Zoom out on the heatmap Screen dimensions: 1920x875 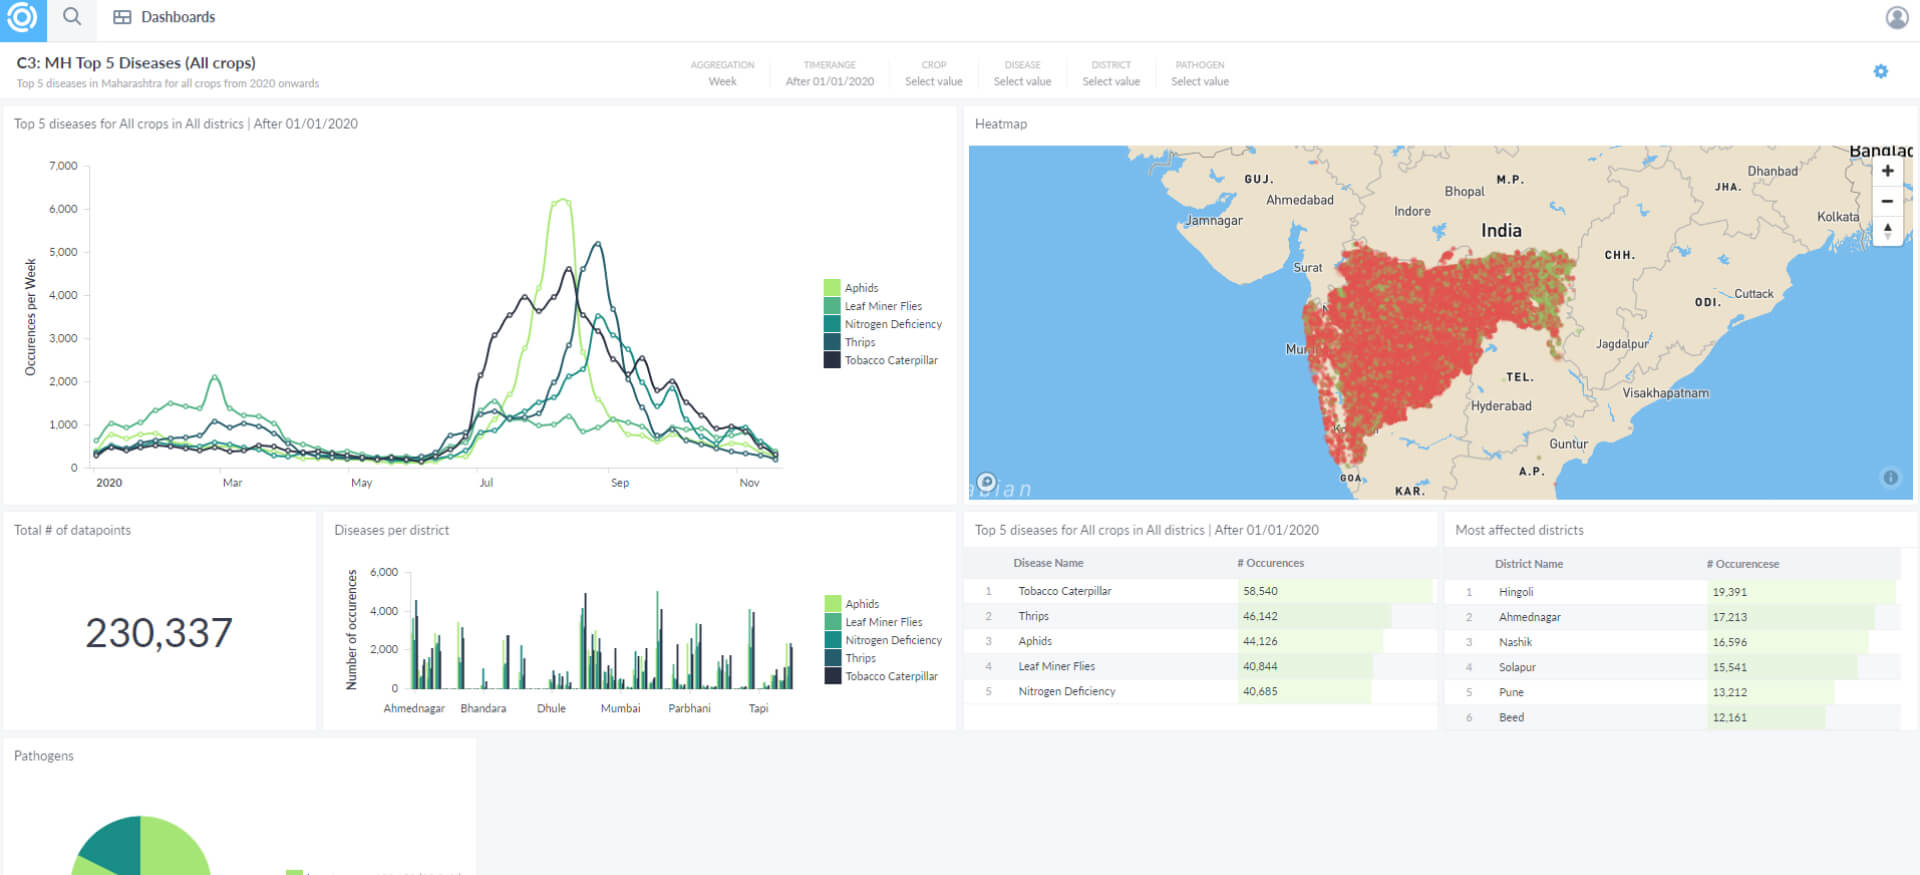(x=1887, y=201)
